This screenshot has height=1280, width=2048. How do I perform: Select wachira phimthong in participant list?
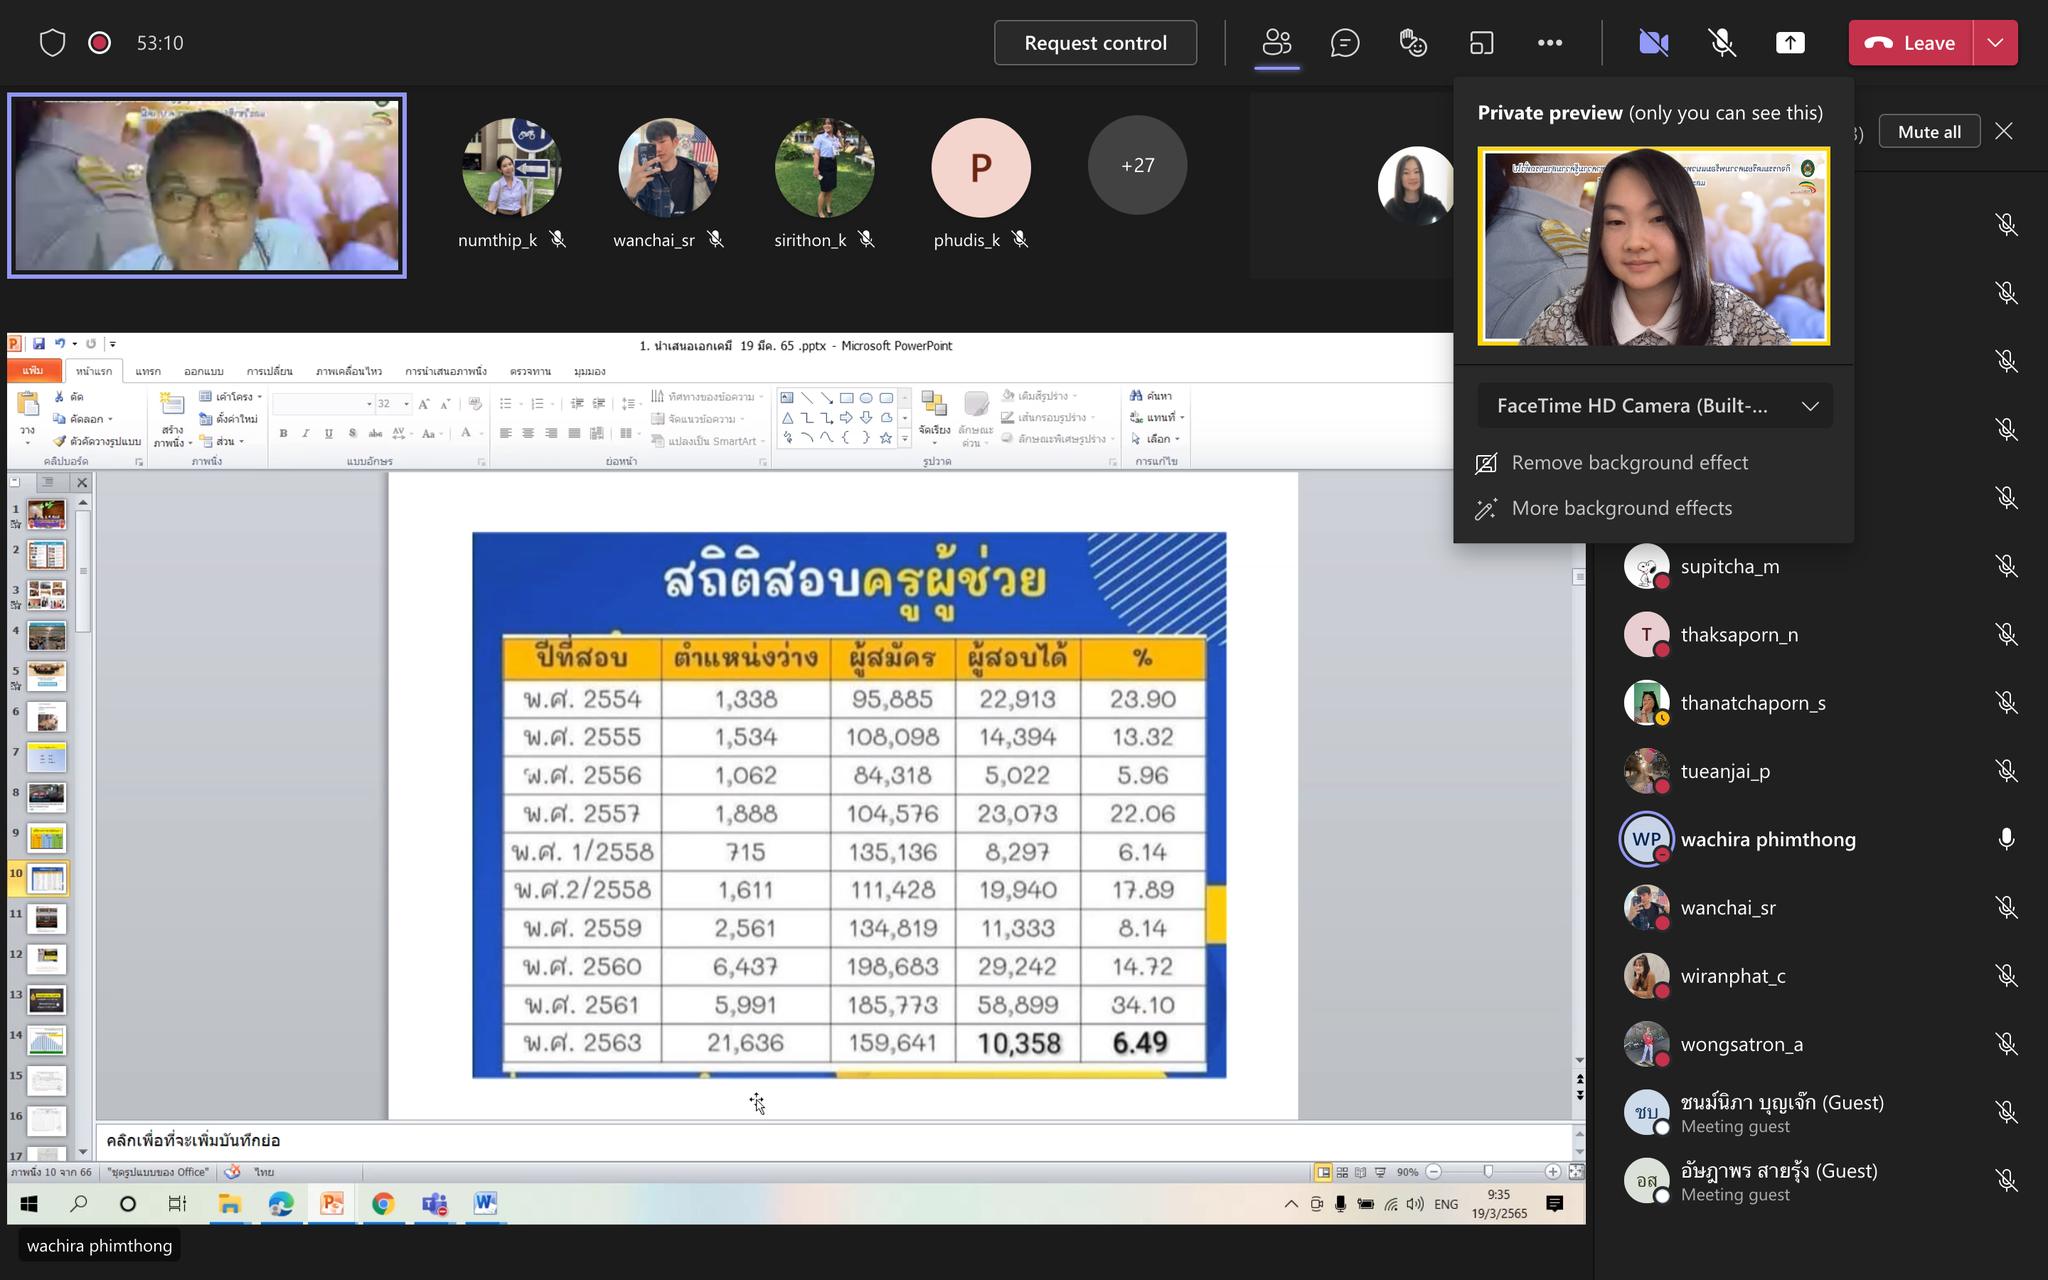tap(1767, 839)
